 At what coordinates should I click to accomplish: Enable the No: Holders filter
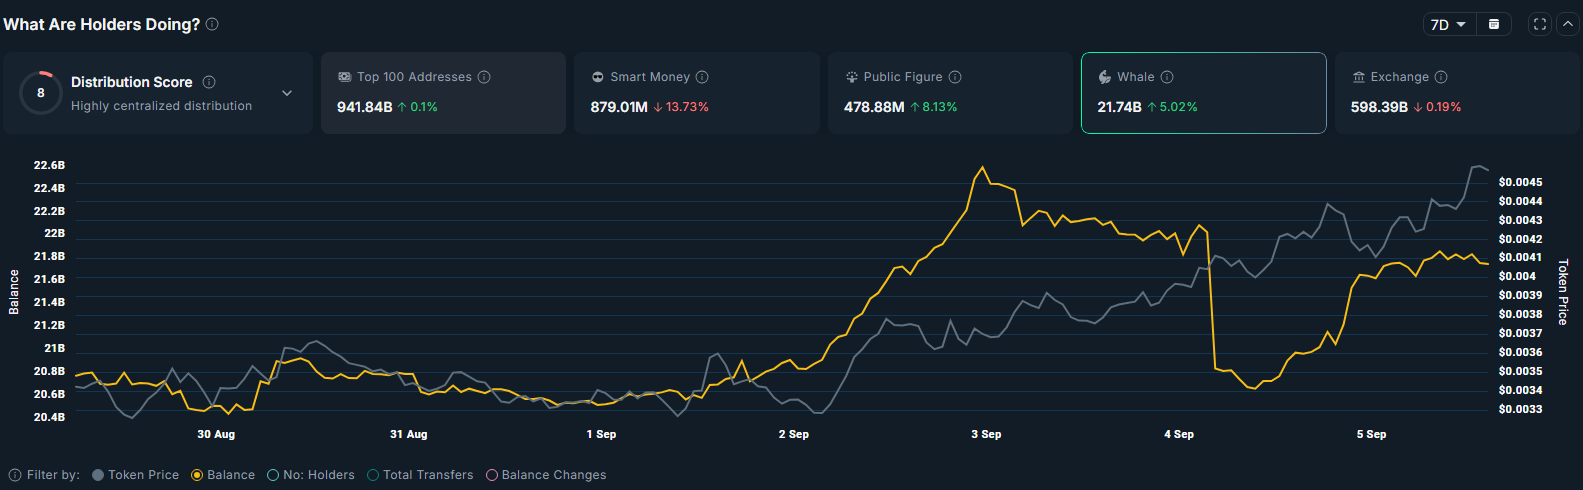310,475
